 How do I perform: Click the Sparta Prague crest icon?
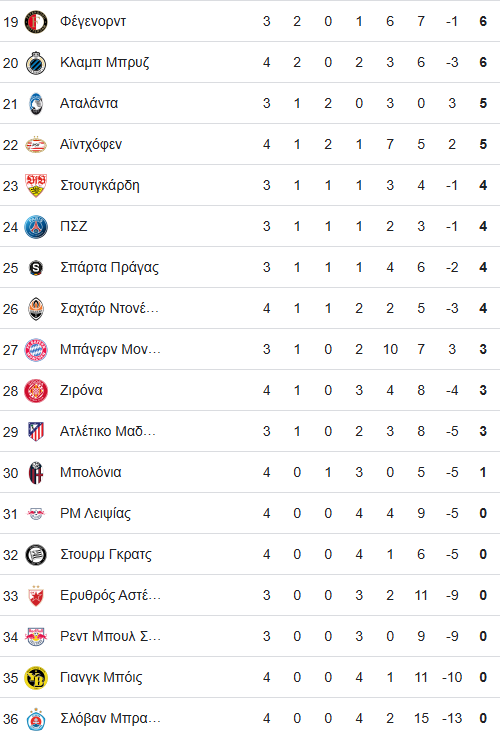tap(36, 268)
